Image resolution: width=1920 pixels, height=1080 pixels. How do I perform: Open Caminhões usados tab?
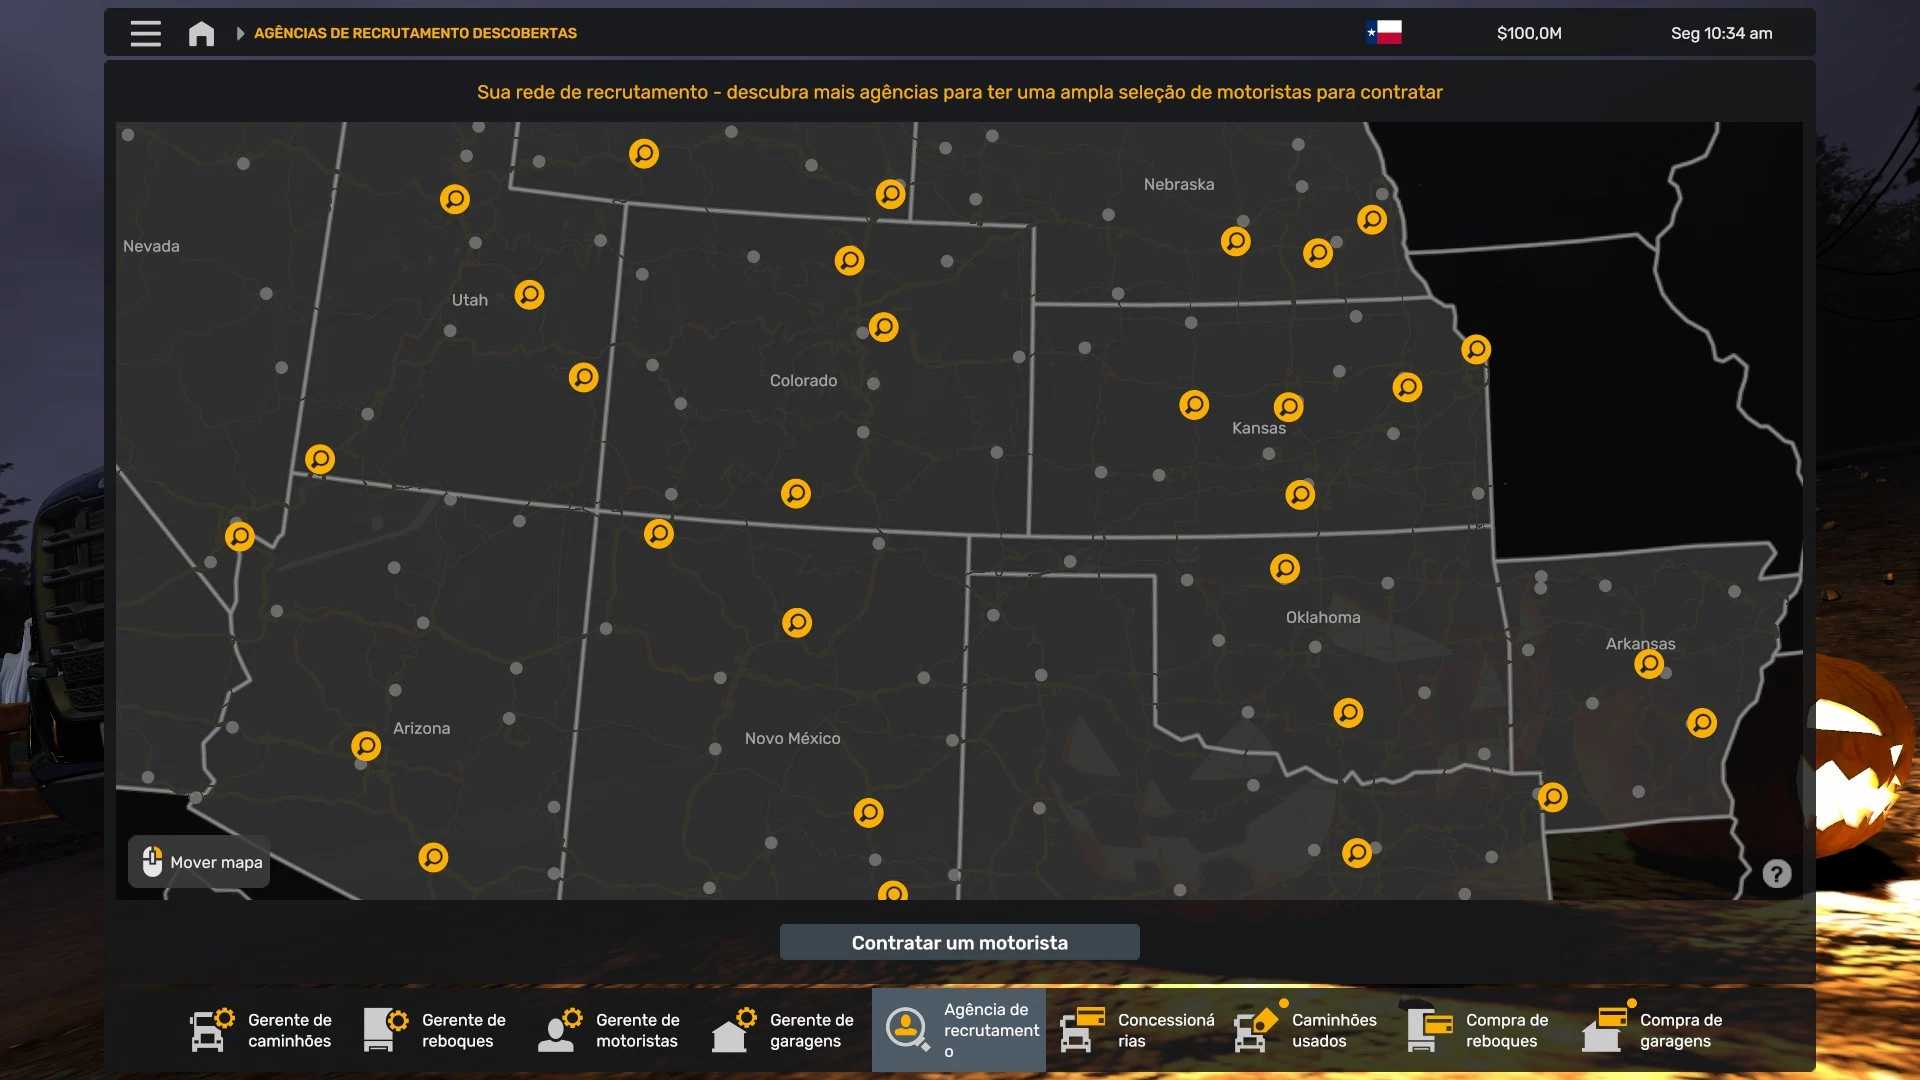pyautogui.click(x=1306, y=1030)
